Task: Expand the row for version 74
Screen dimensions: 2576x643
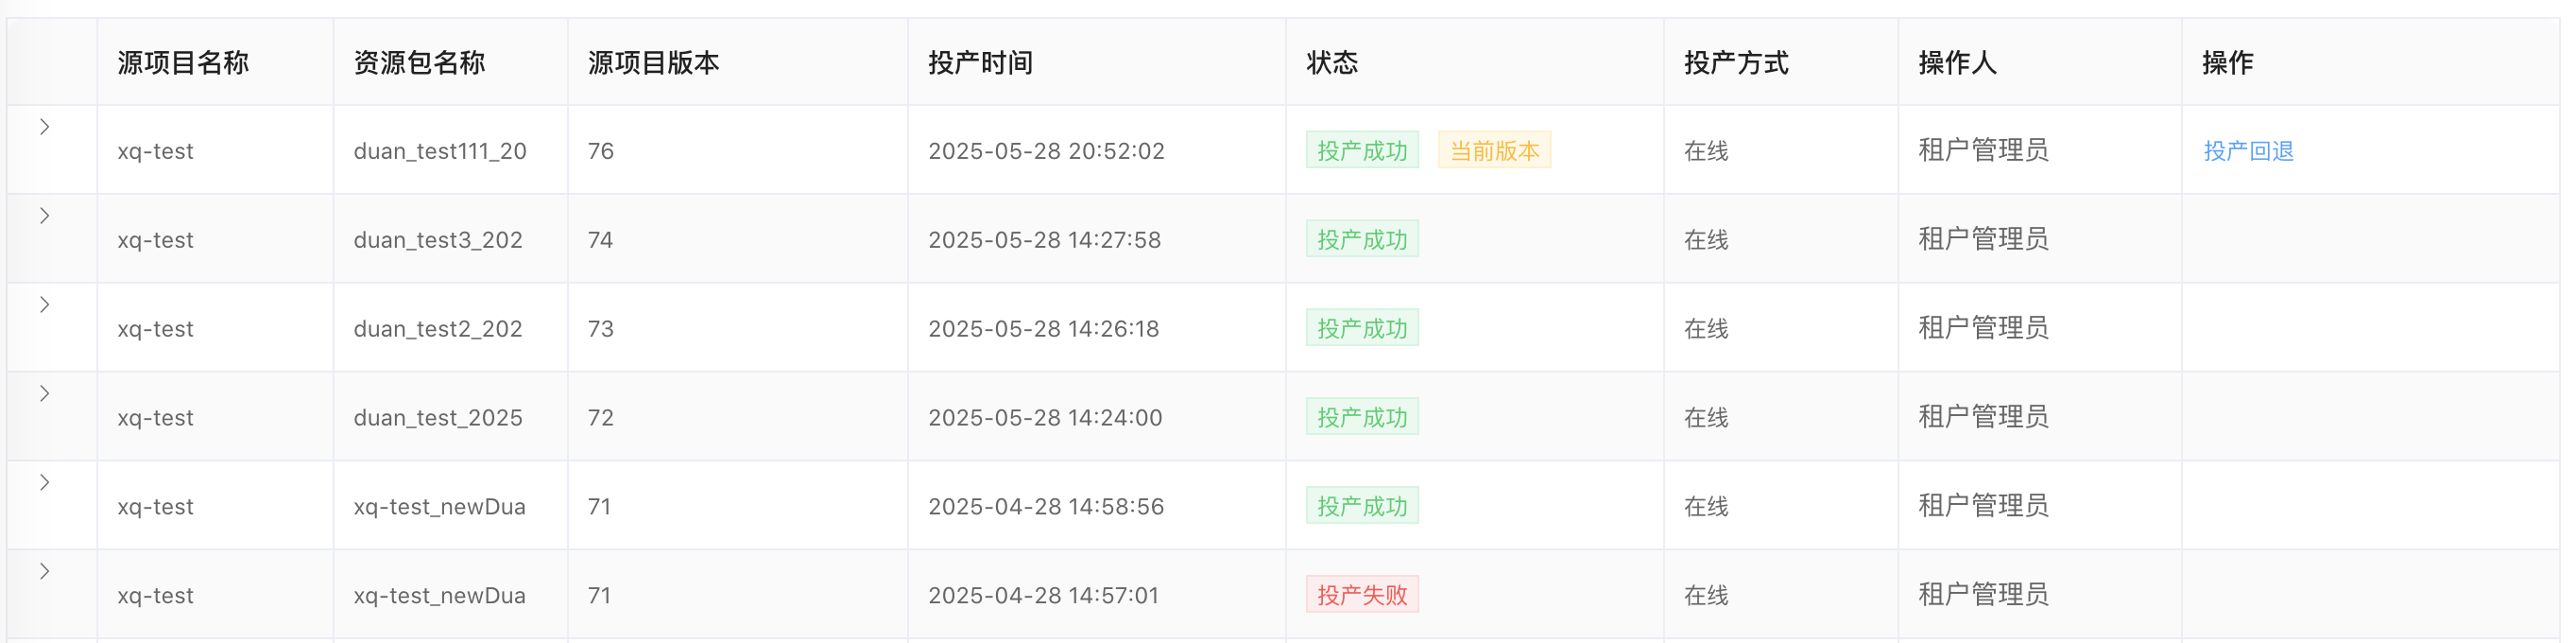Action: tap(45, 216)
